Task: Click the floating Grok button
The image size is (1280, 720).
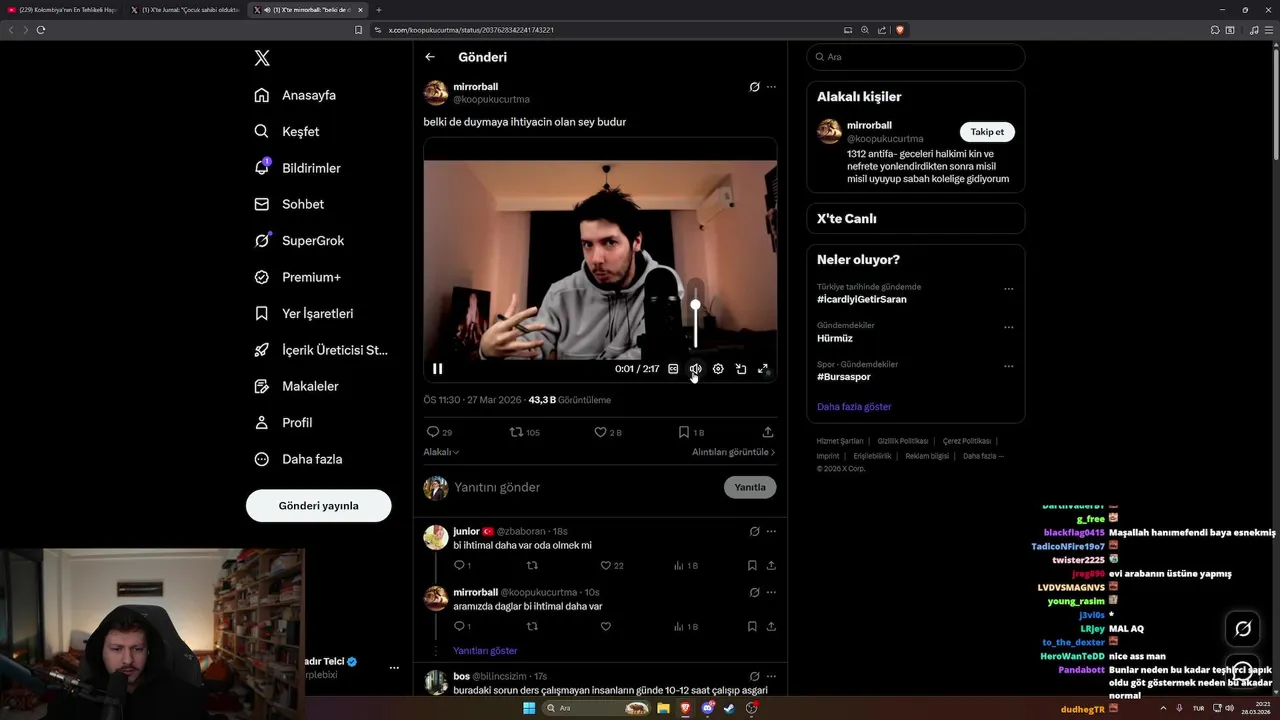Action: pos(1243,629)
